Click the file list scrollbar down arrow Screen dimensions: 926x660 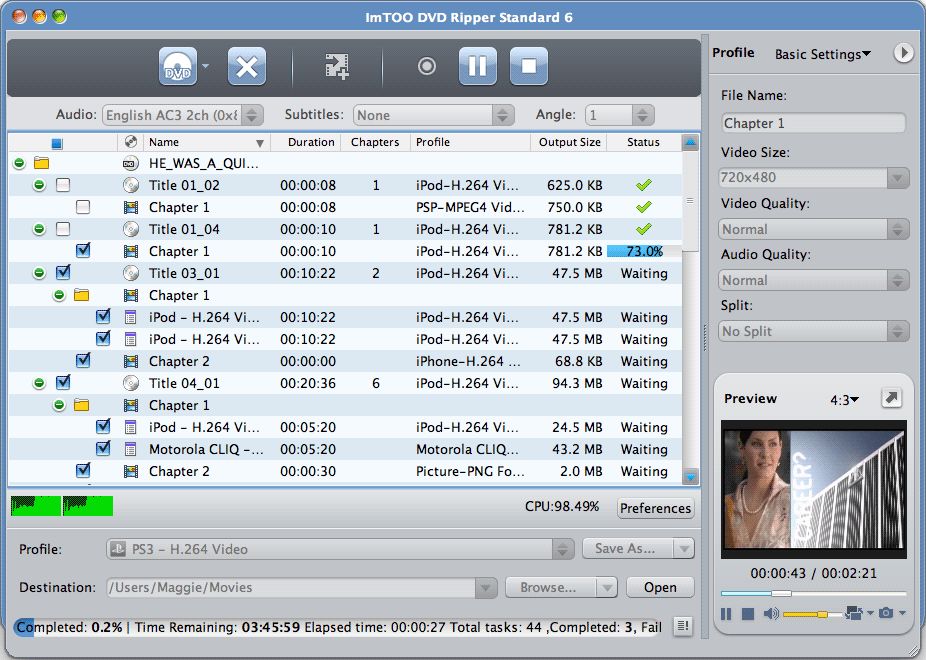point(690,476)
